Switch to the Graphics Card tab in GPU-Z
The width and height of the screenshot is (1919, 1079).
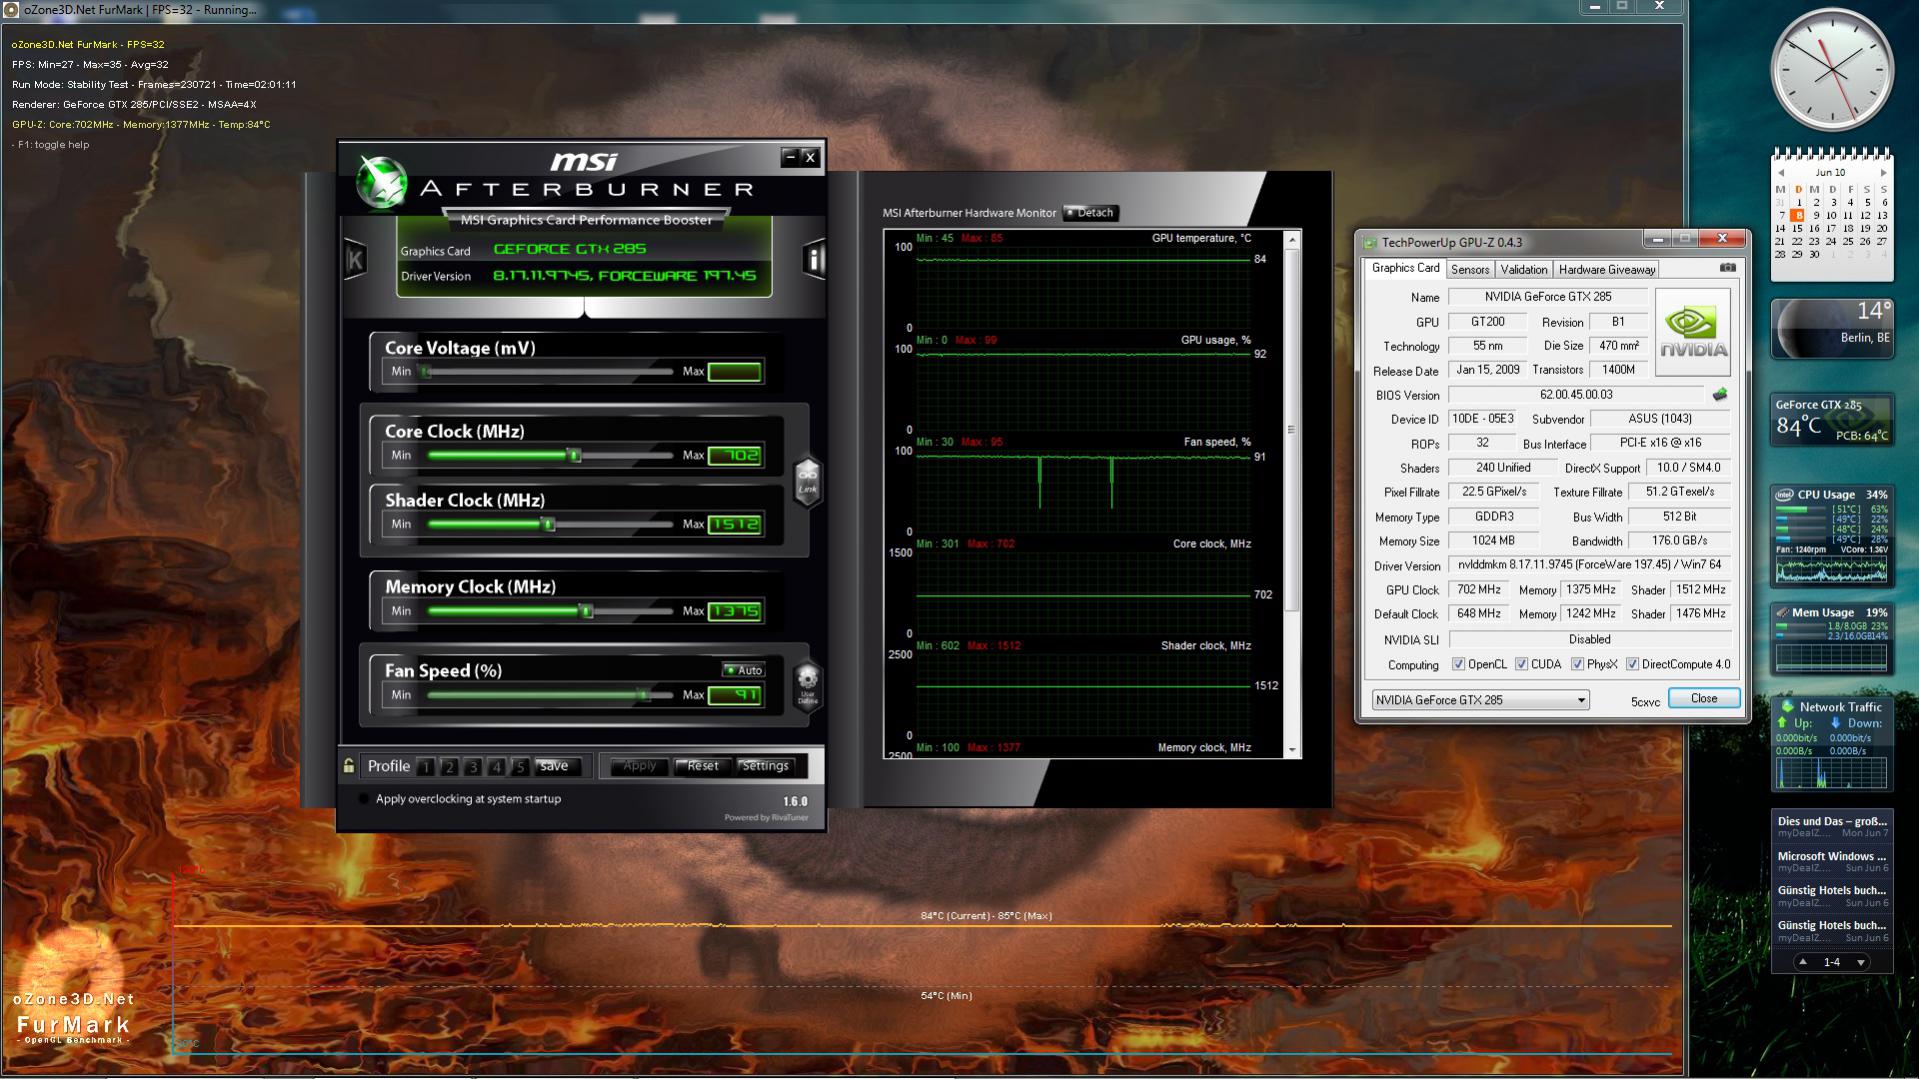[x=1405, y=268]
